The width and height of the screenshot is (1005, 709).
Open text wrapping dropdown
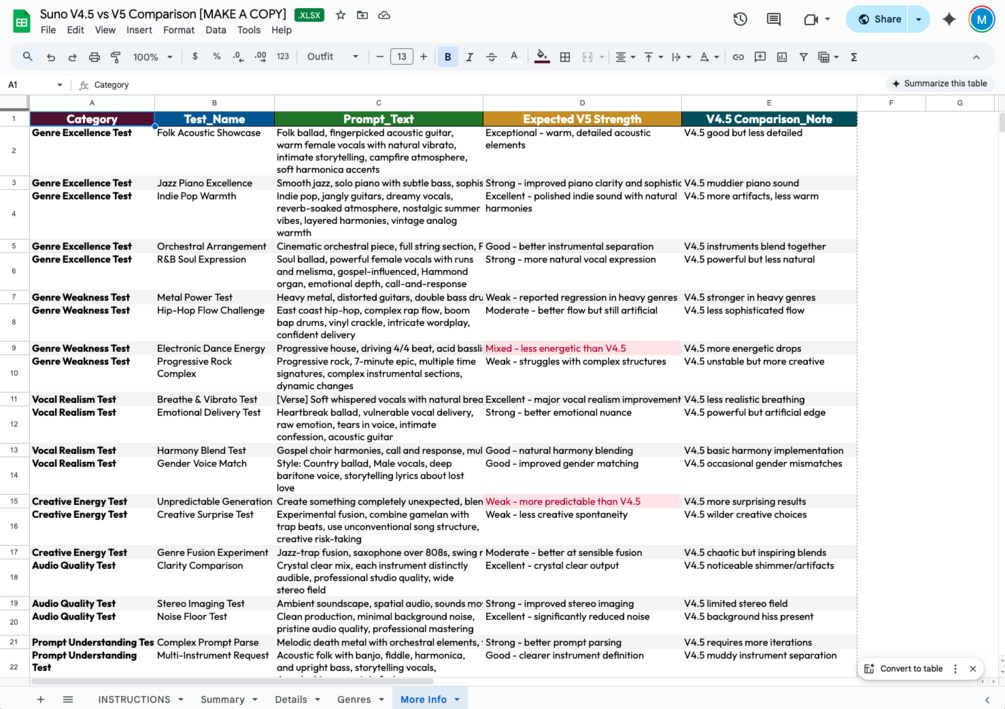[681, 57]
